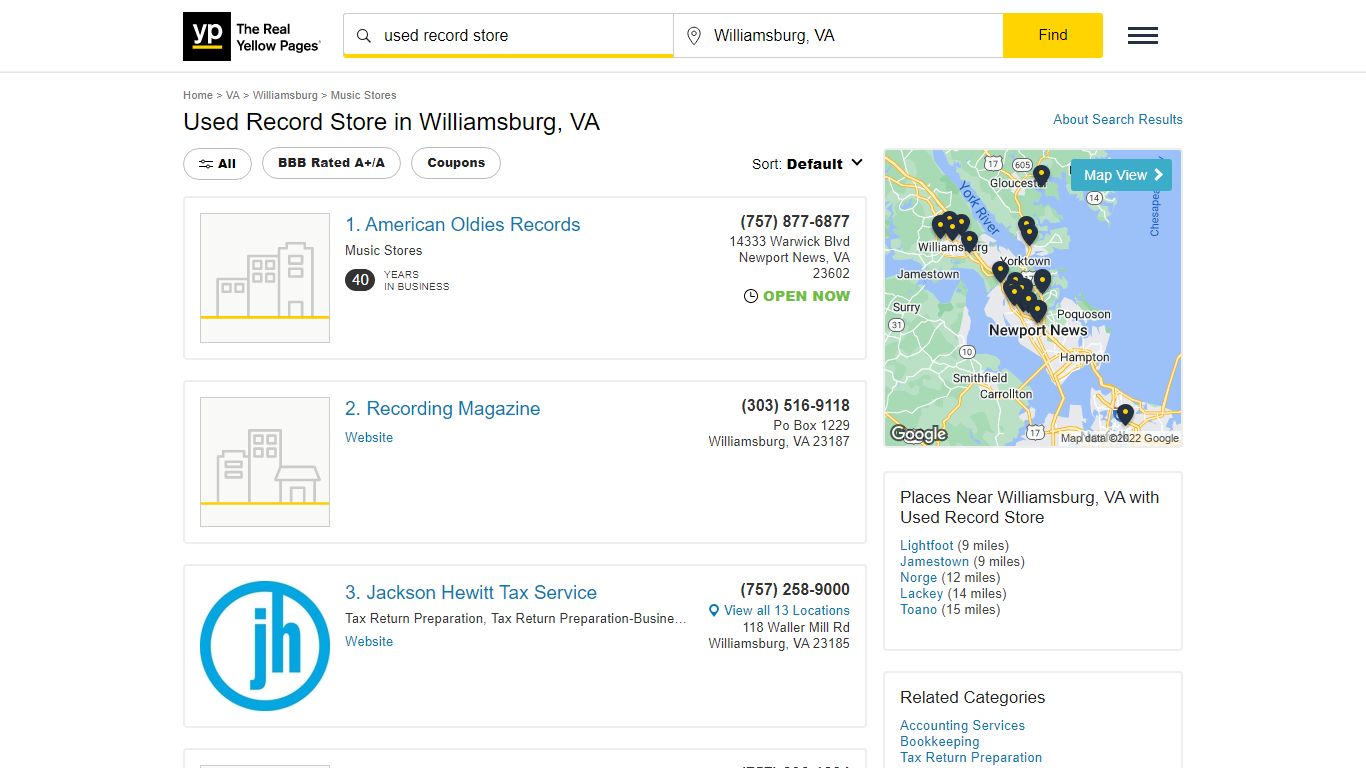Open the All filters button
1366x768 pixels.
point(217,164)
